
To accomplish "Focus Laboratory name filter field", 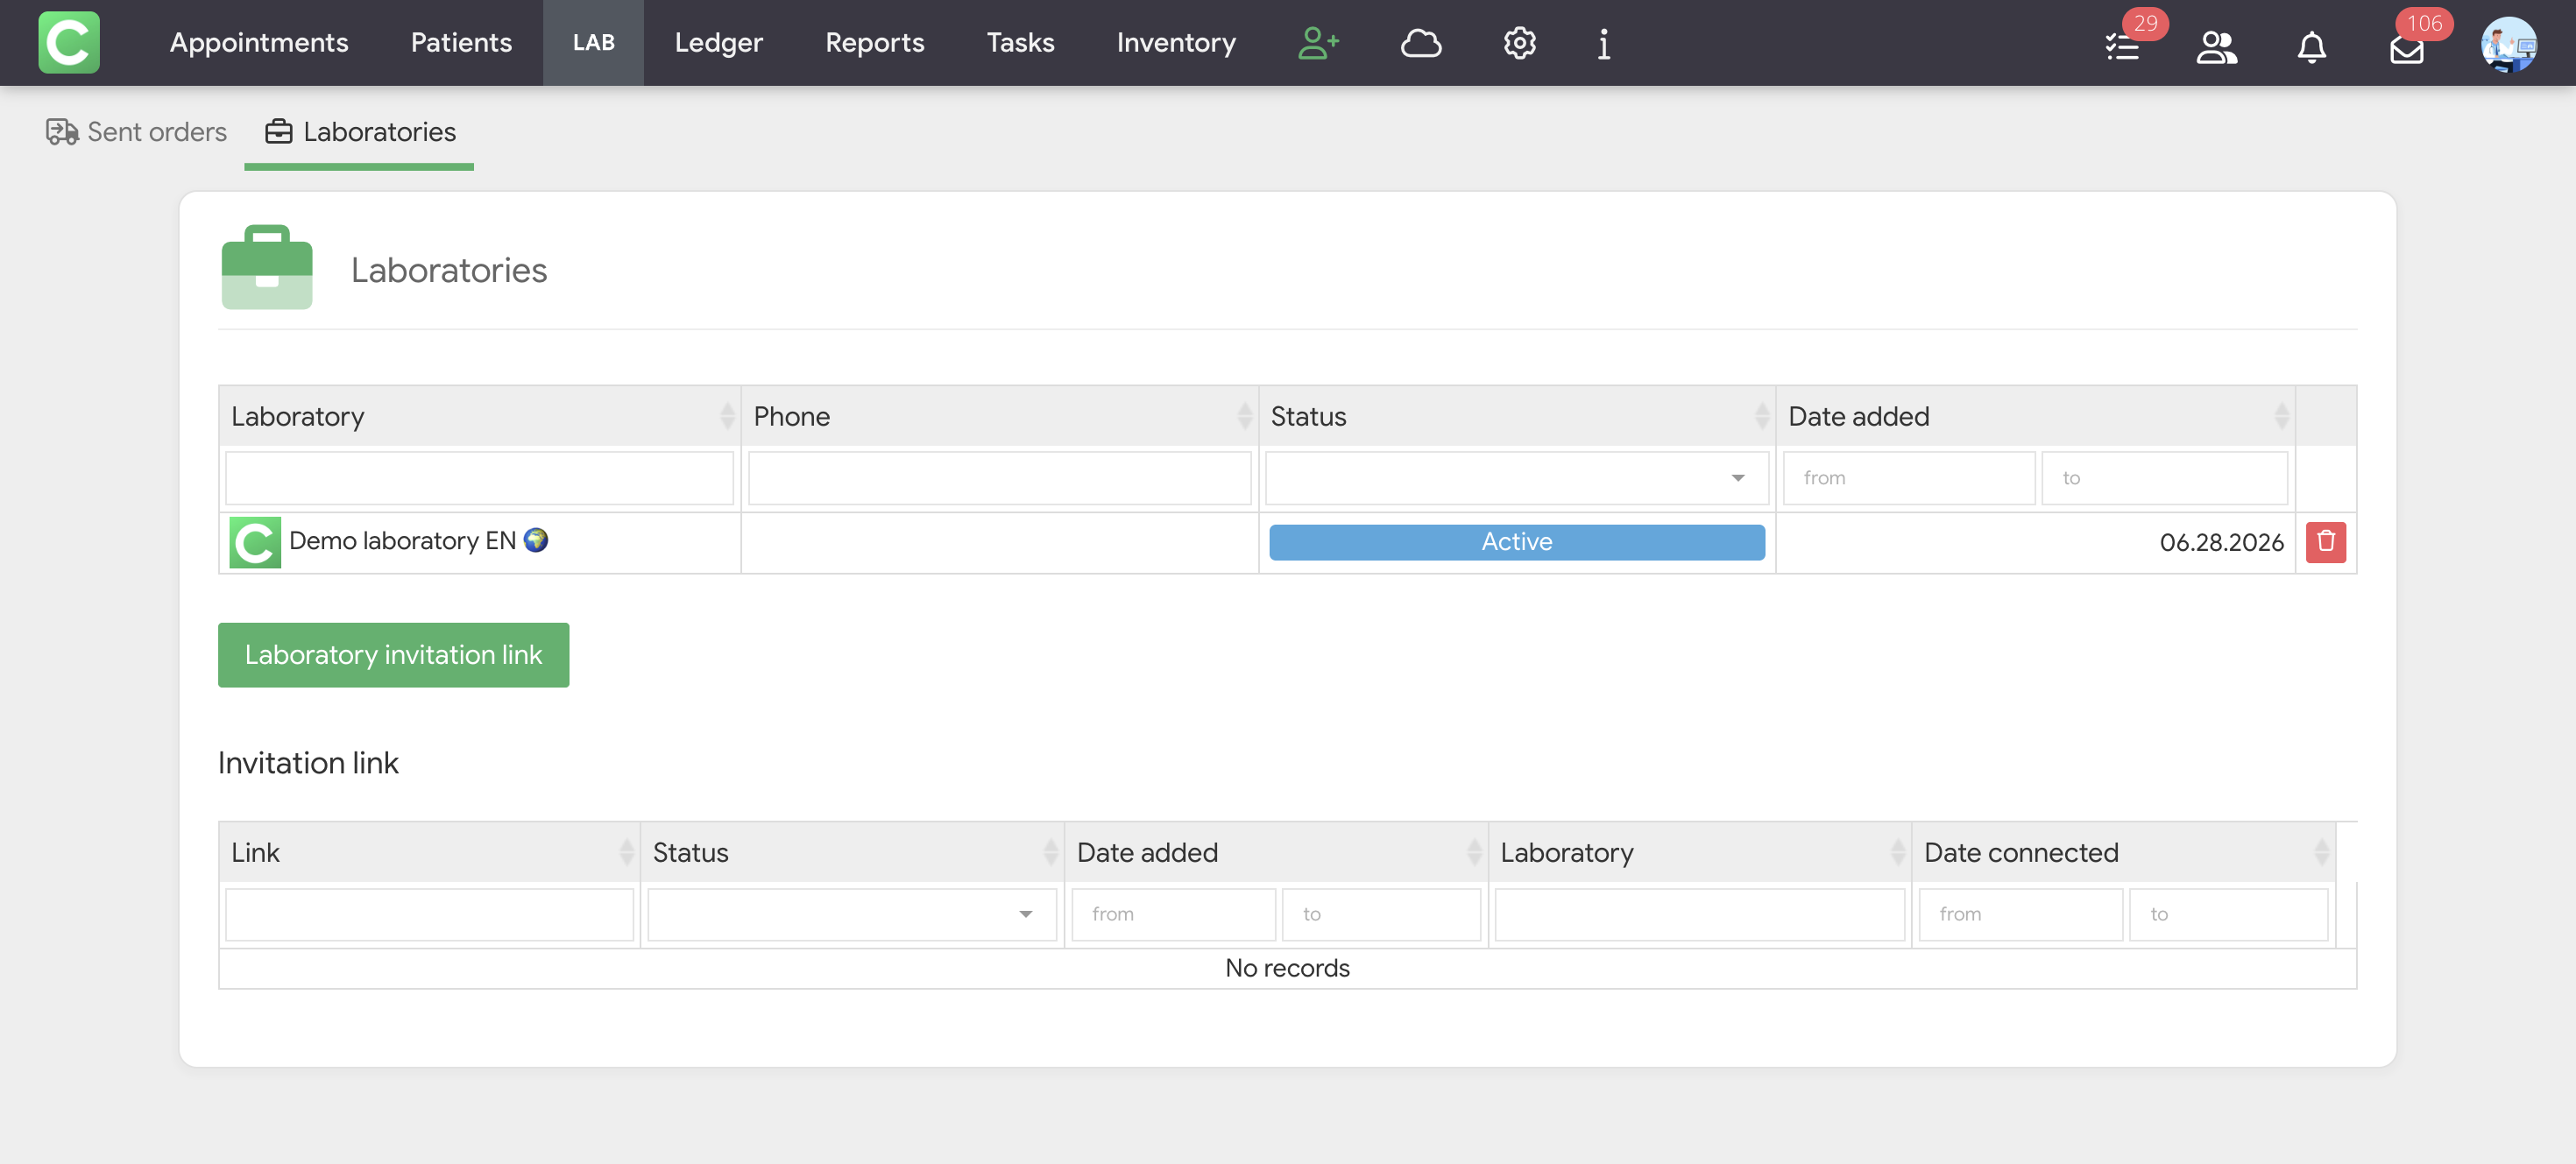I will tap(479, 478).
